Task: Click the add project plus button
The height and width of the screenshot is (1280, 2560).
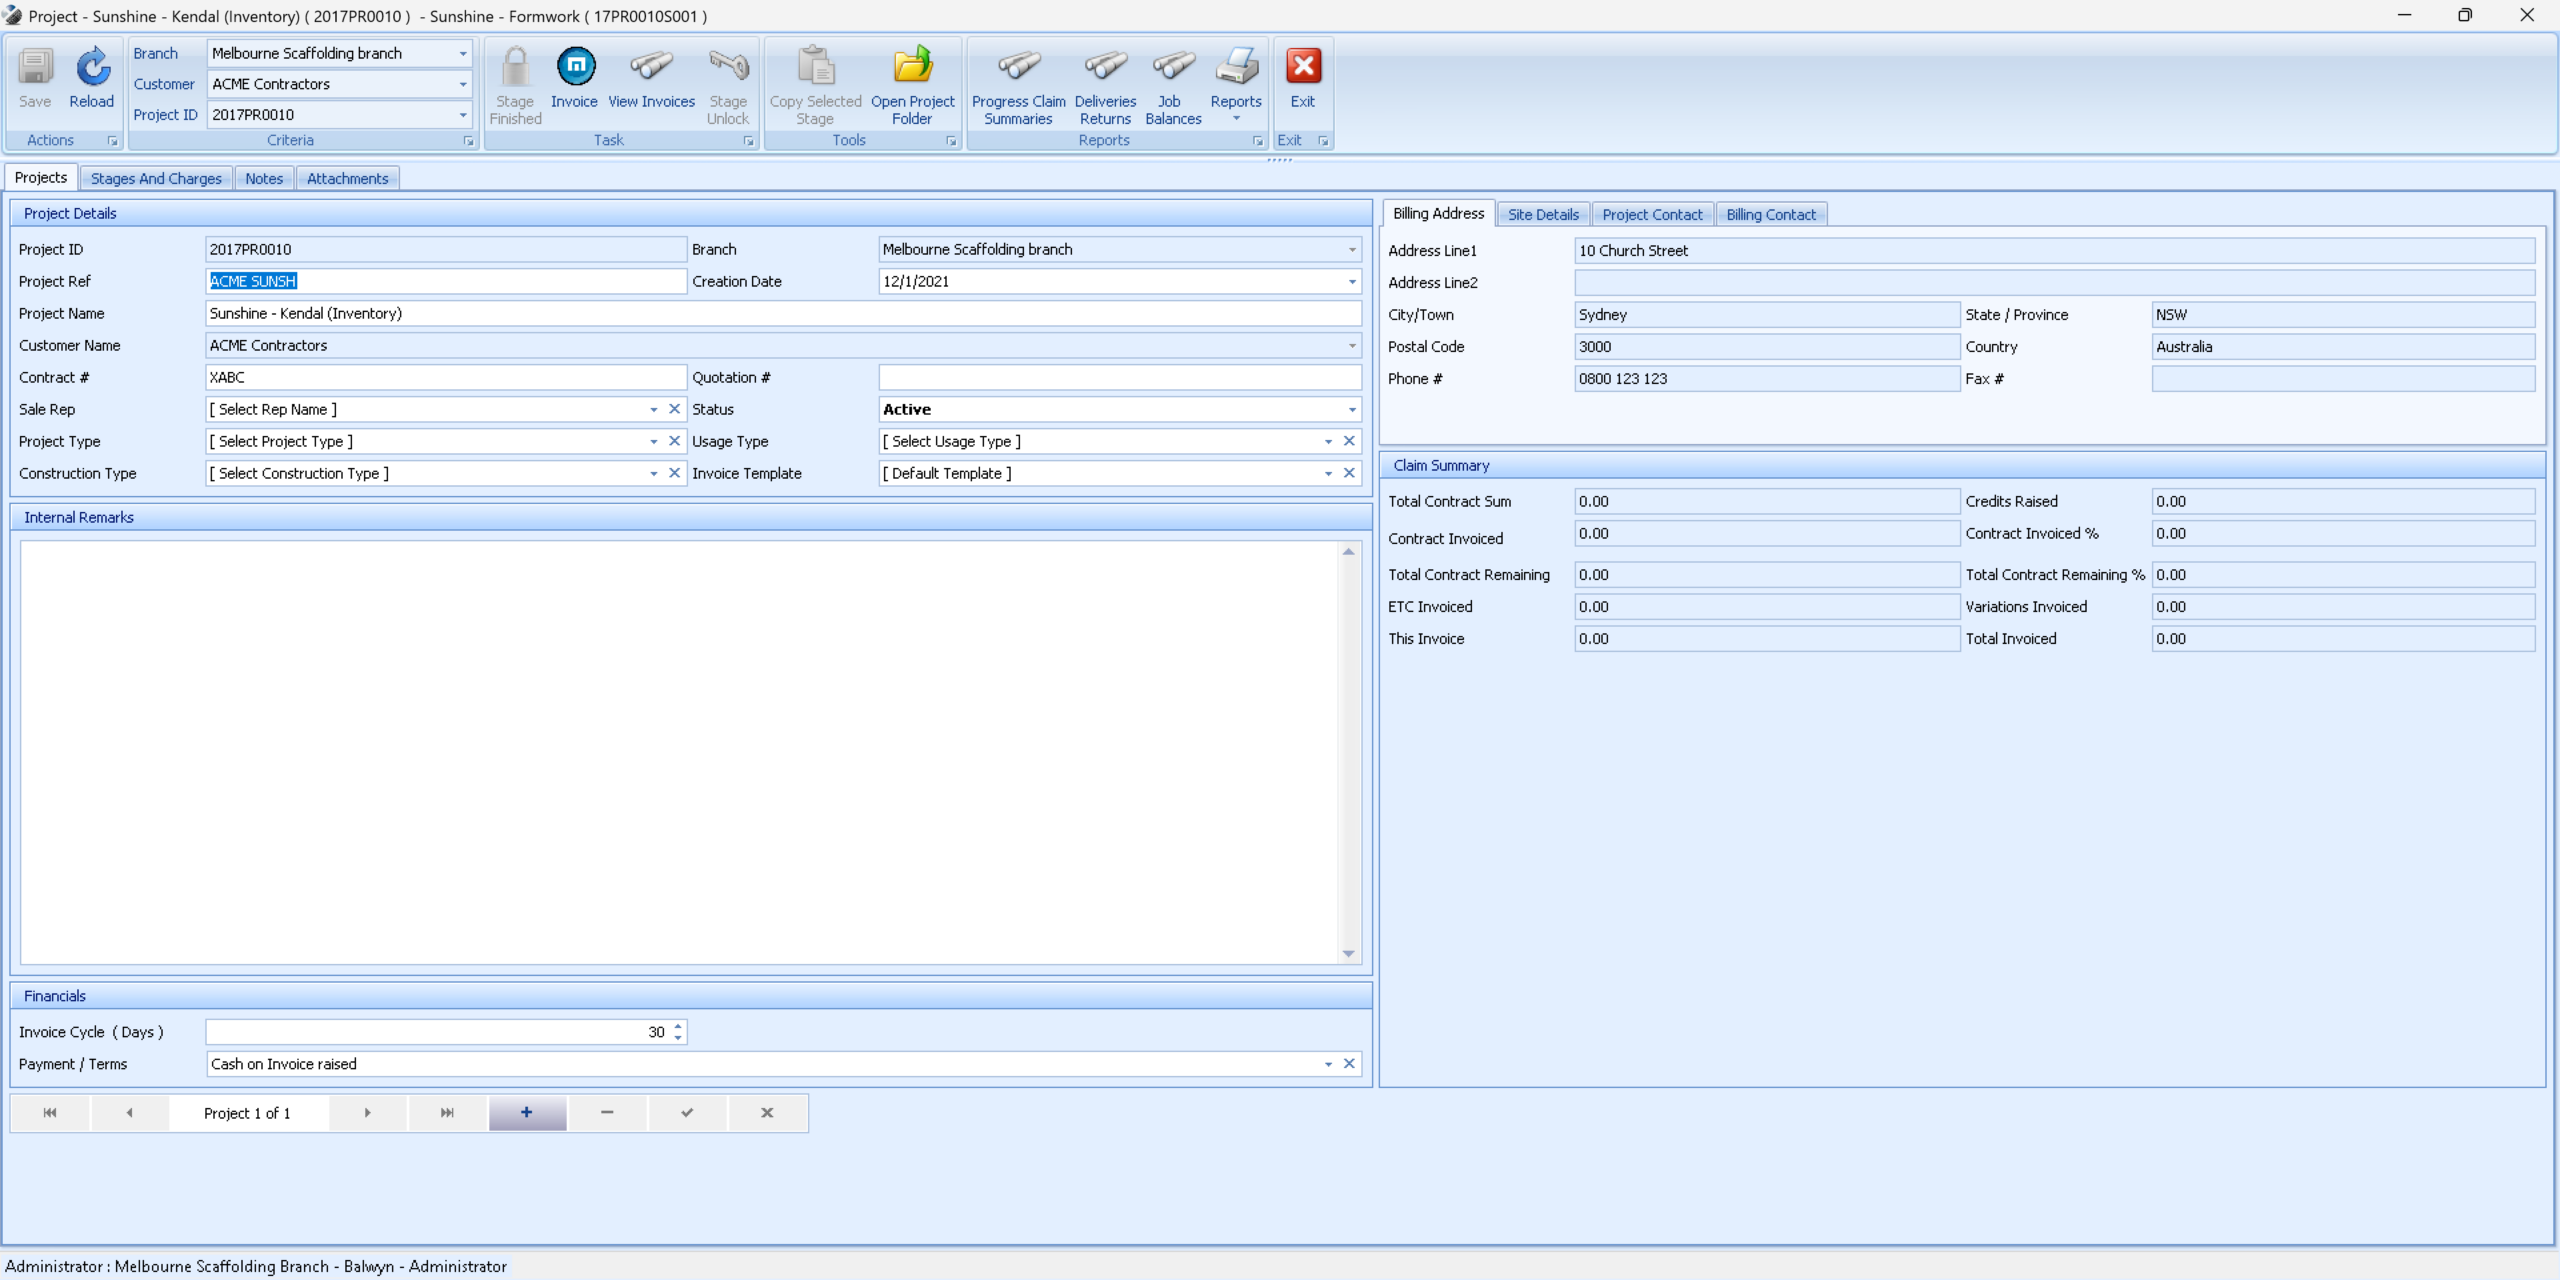Action: click(527, 1112)
